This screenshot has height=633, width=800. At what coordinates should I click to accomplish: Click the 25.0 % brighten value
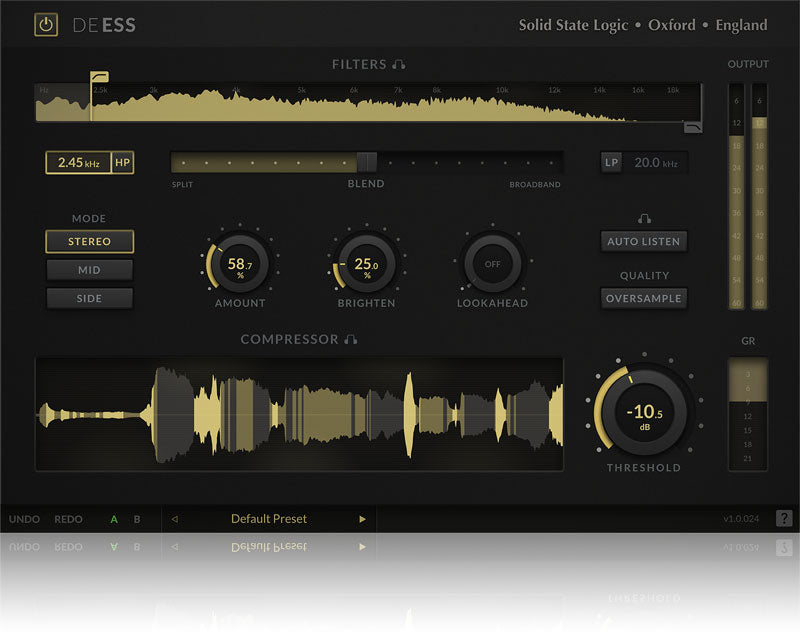tap(366, 266)
